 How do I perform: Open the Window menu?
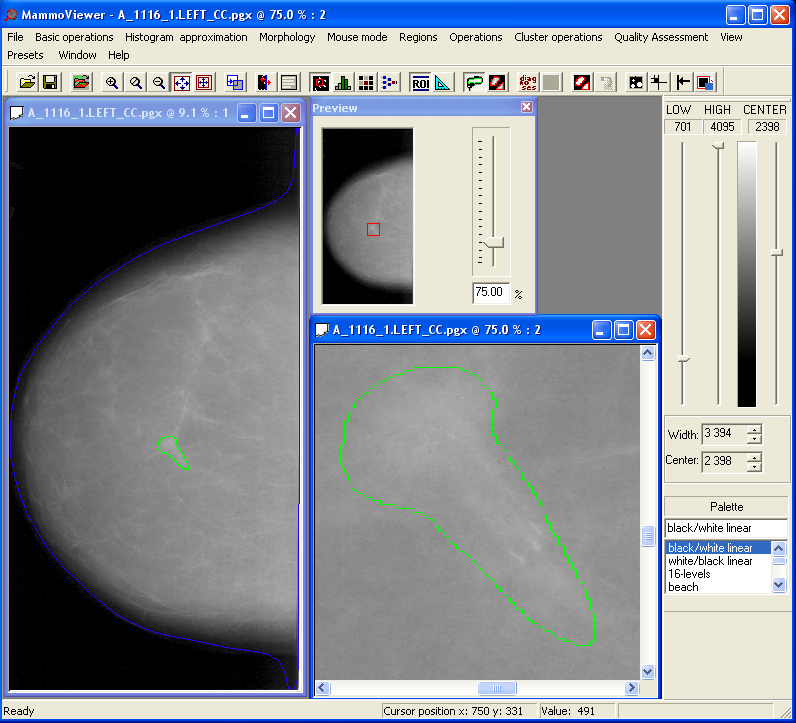(77, 55)
